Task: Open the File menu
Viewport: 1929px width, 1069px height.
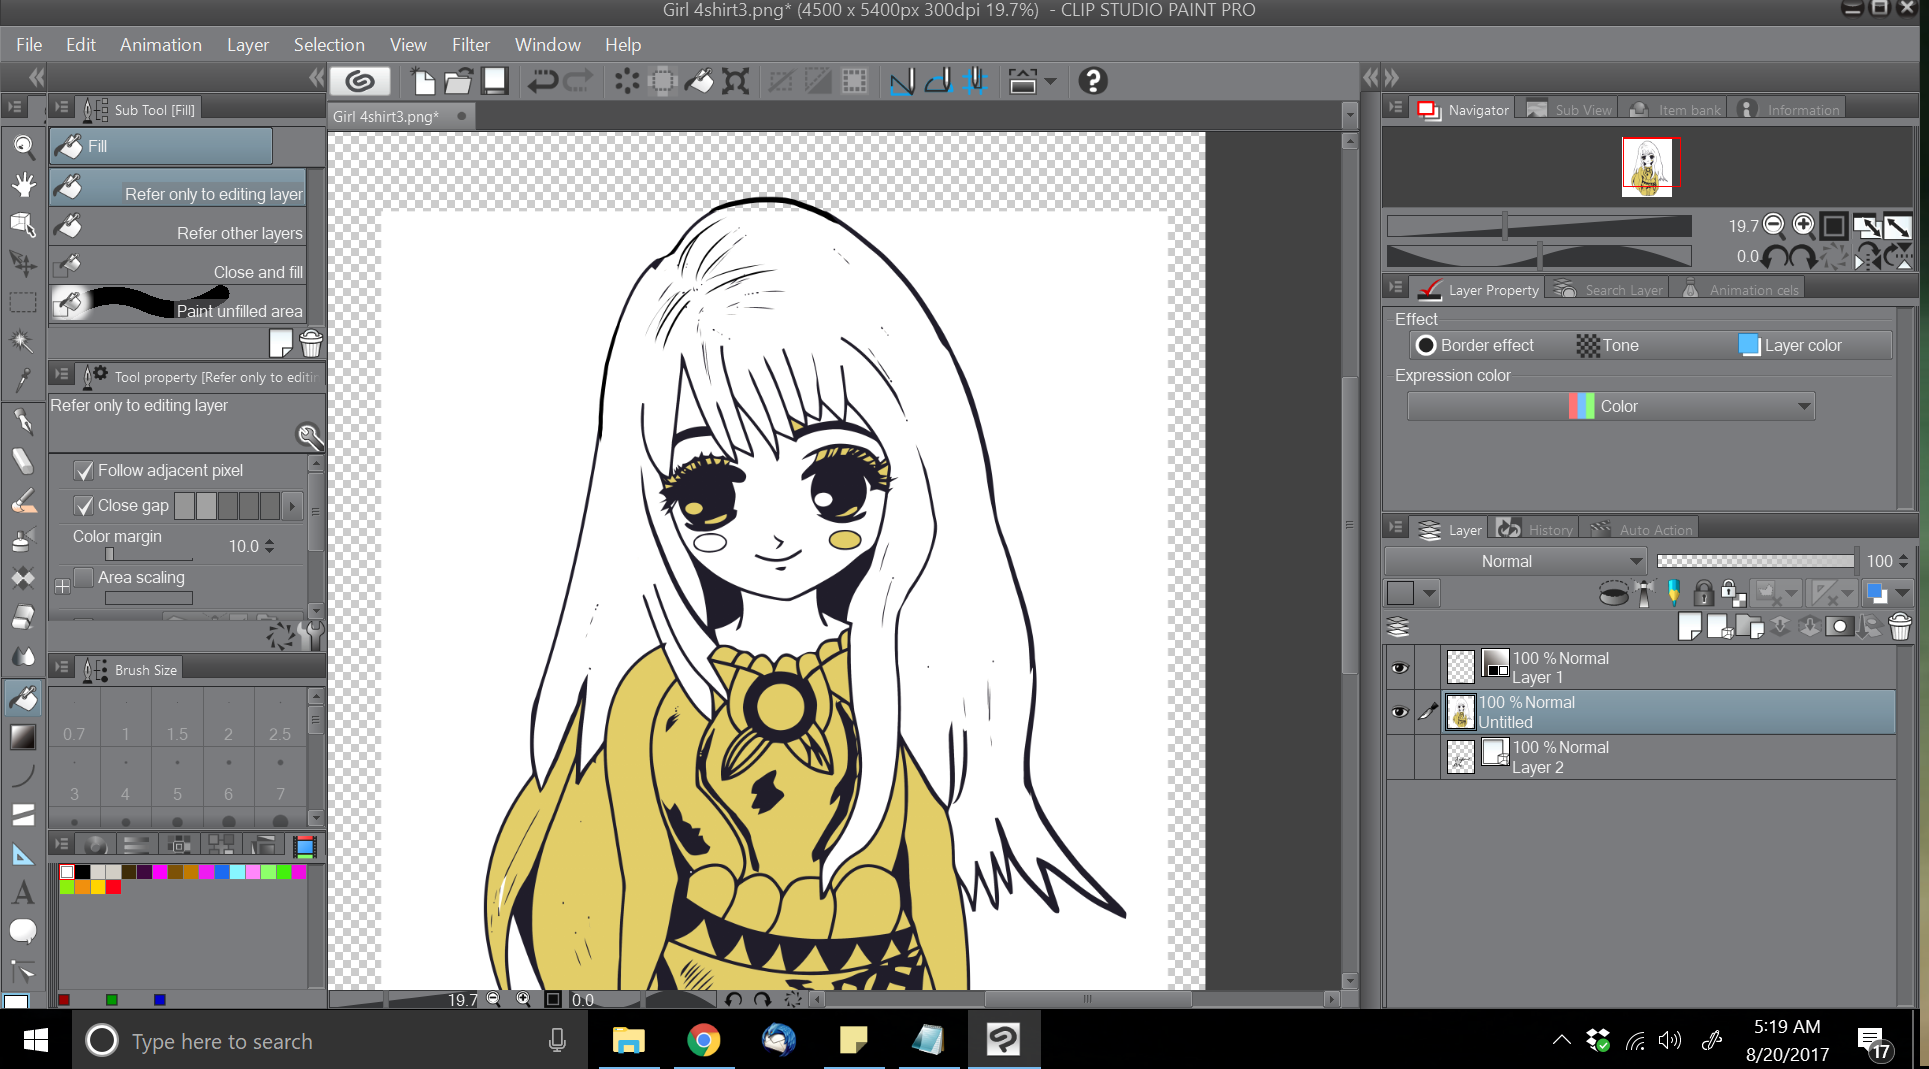Action: (x=29, y=45)
